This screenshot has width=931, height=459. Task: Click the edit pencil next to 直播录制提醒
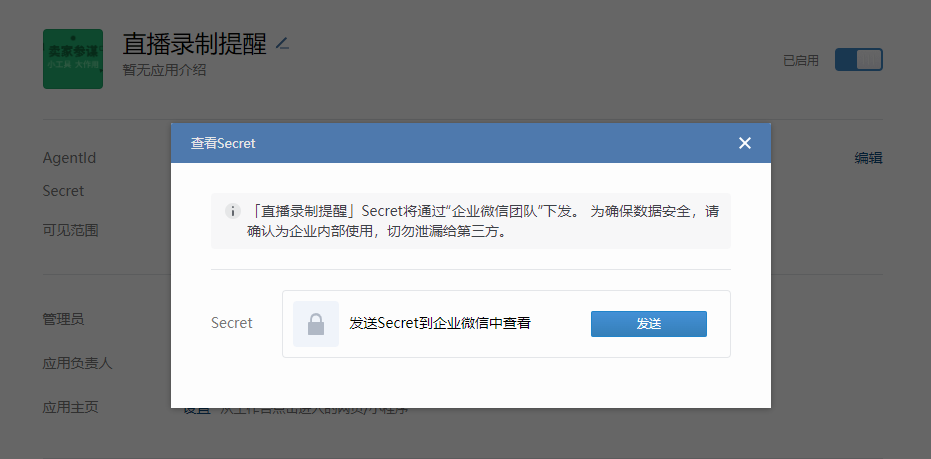coord(282,43)
